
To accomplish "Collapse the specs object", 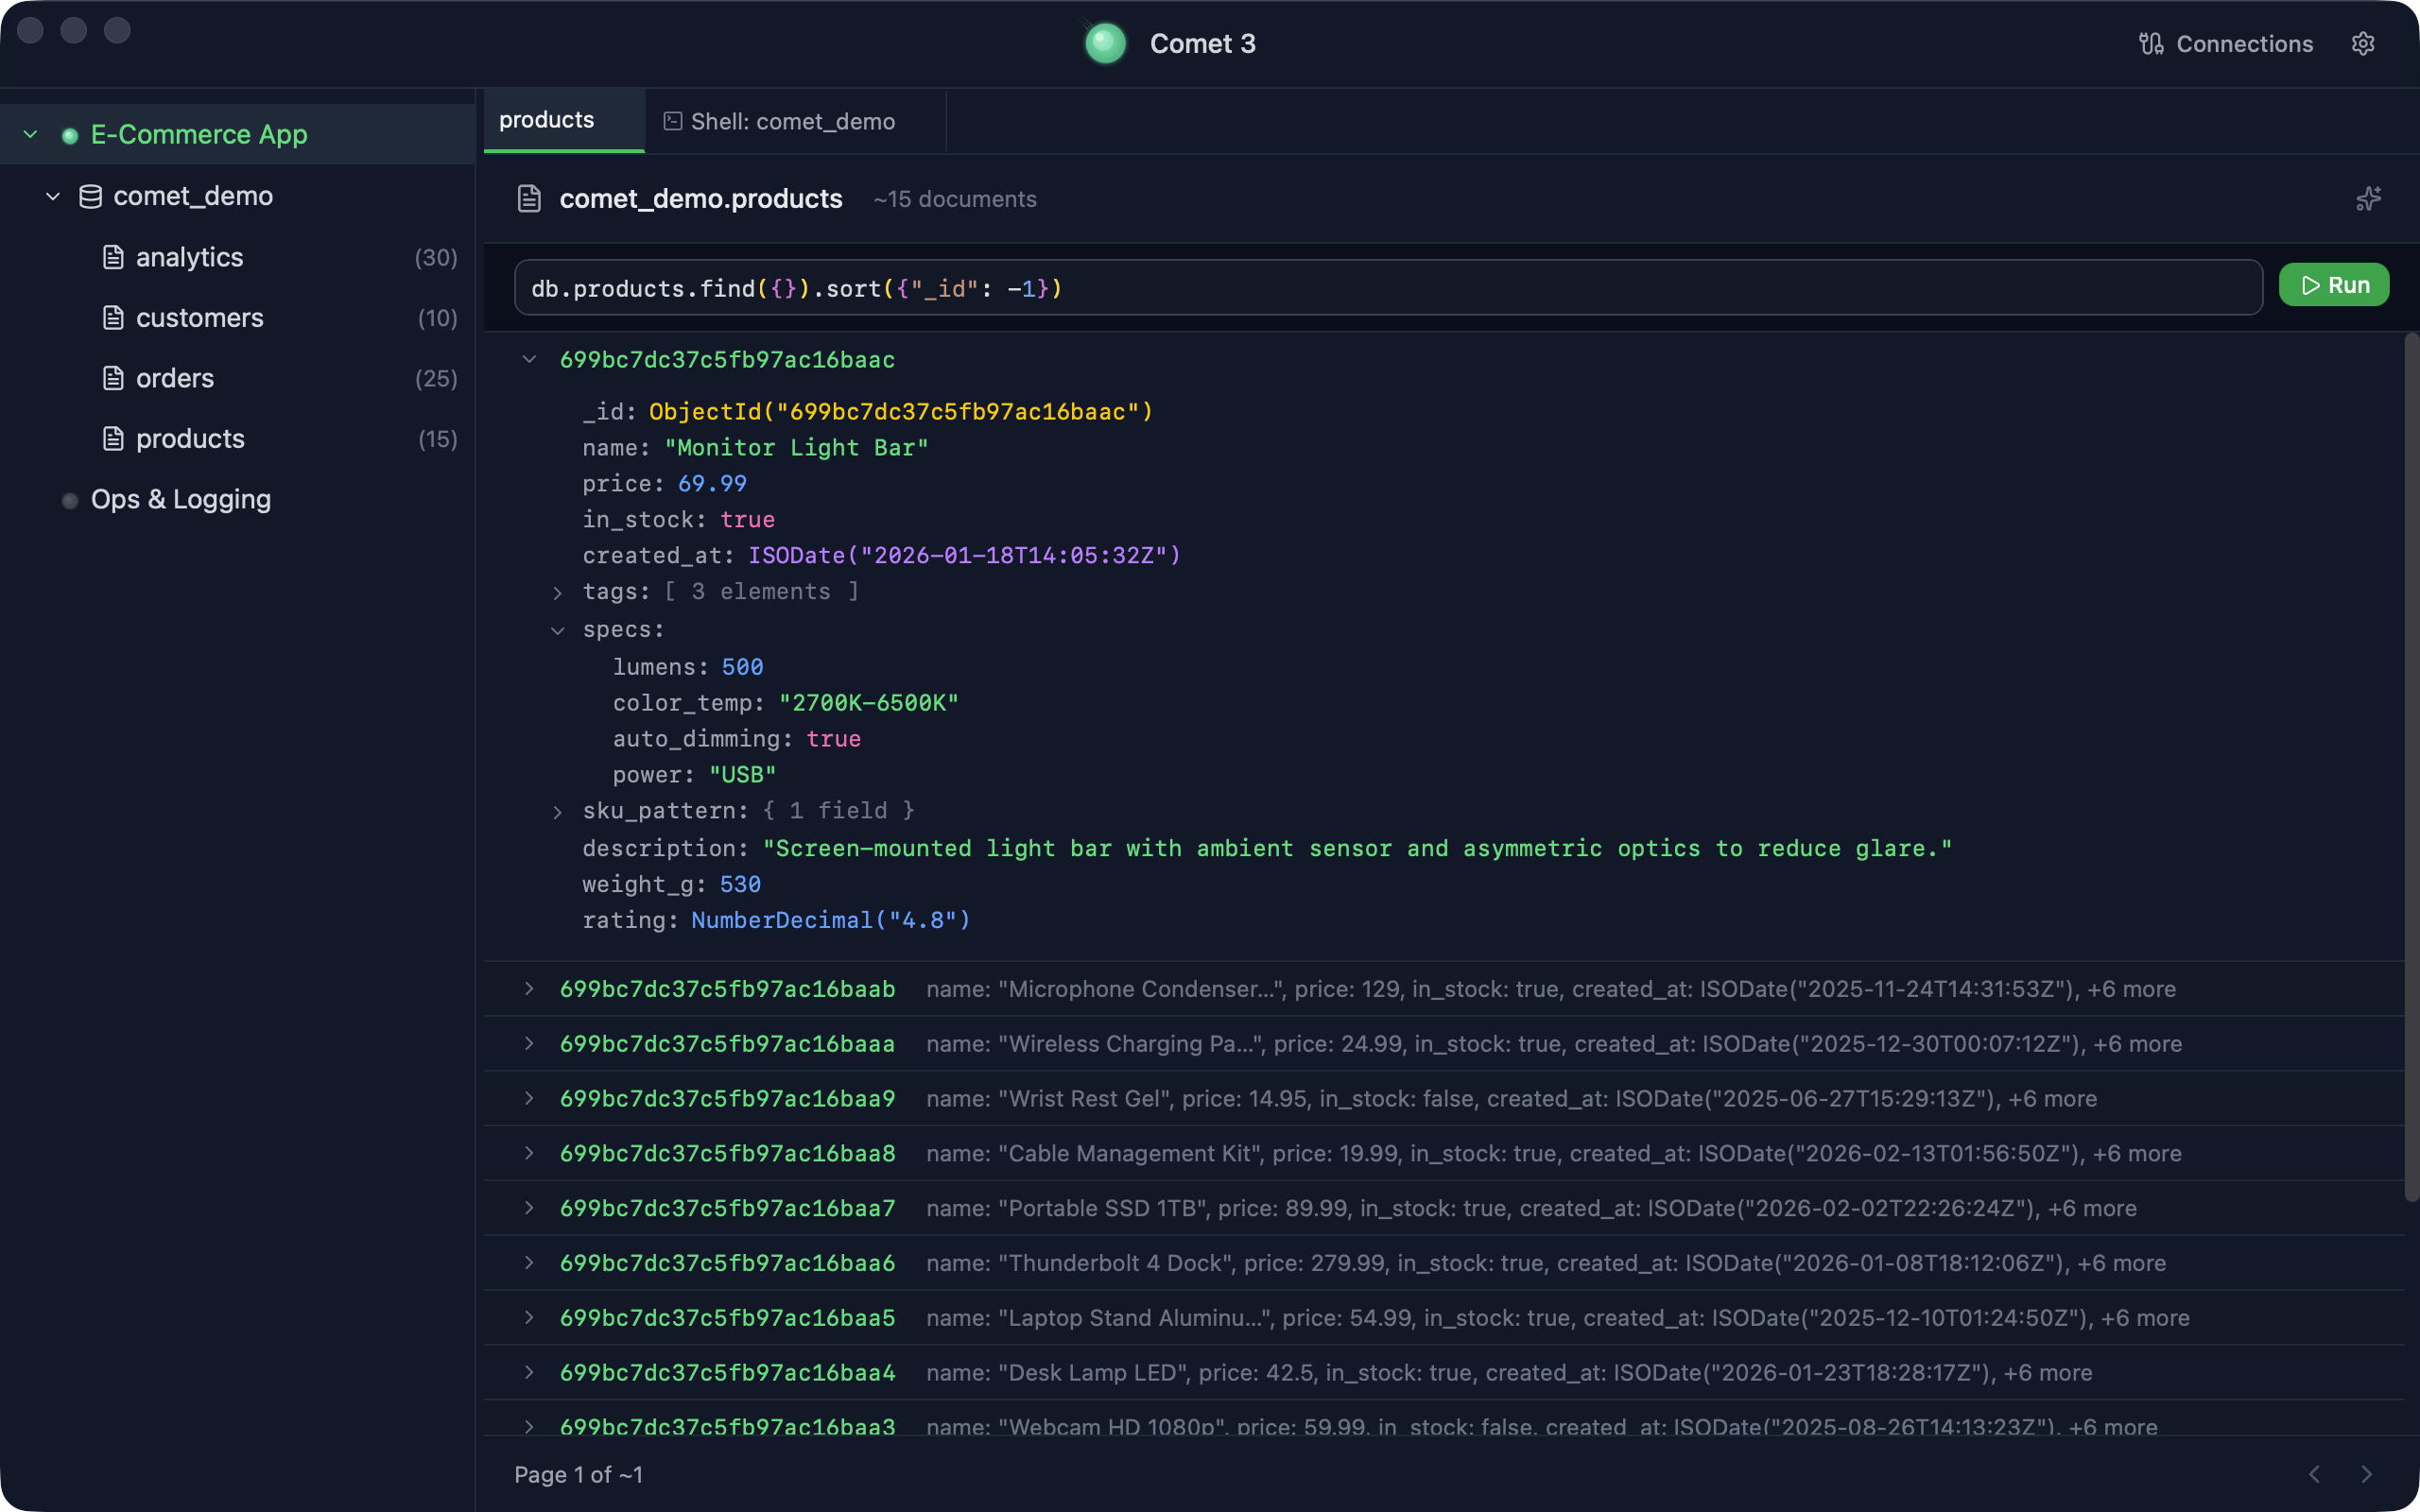I will click(557, 630).
